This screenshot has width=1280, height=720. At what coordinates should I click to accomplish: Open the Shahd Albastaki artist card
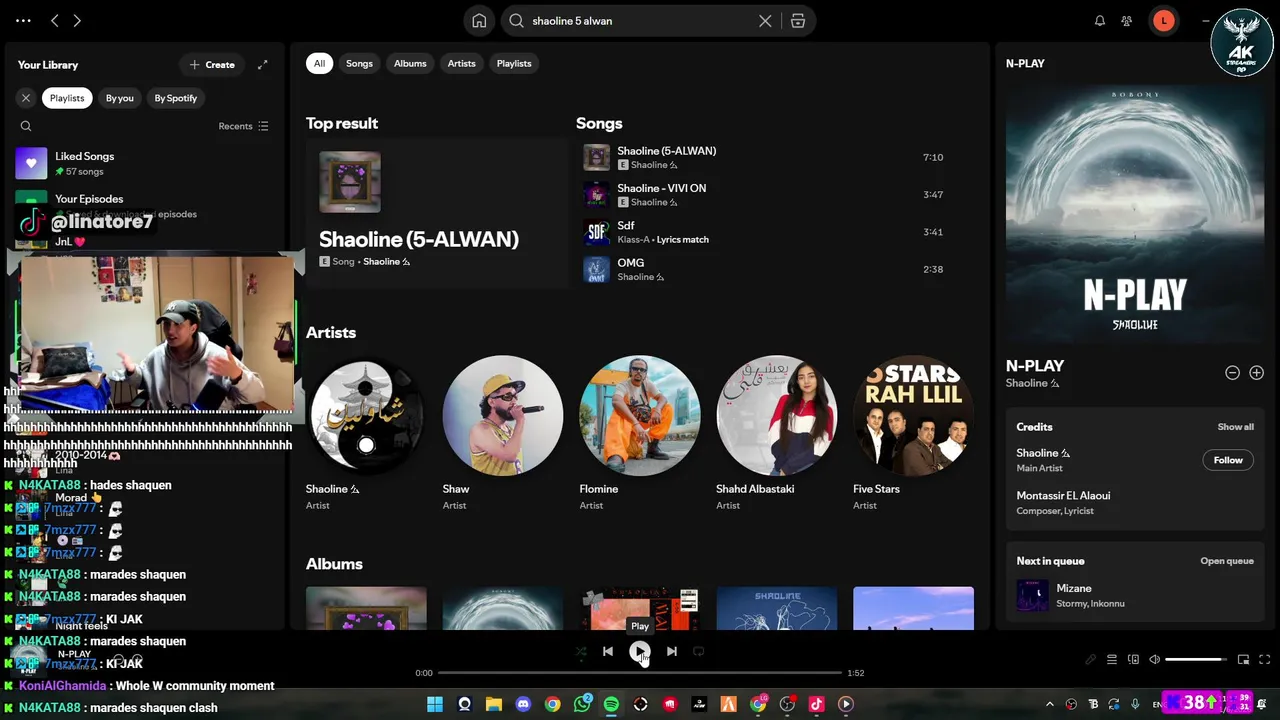tap(776, 435)
